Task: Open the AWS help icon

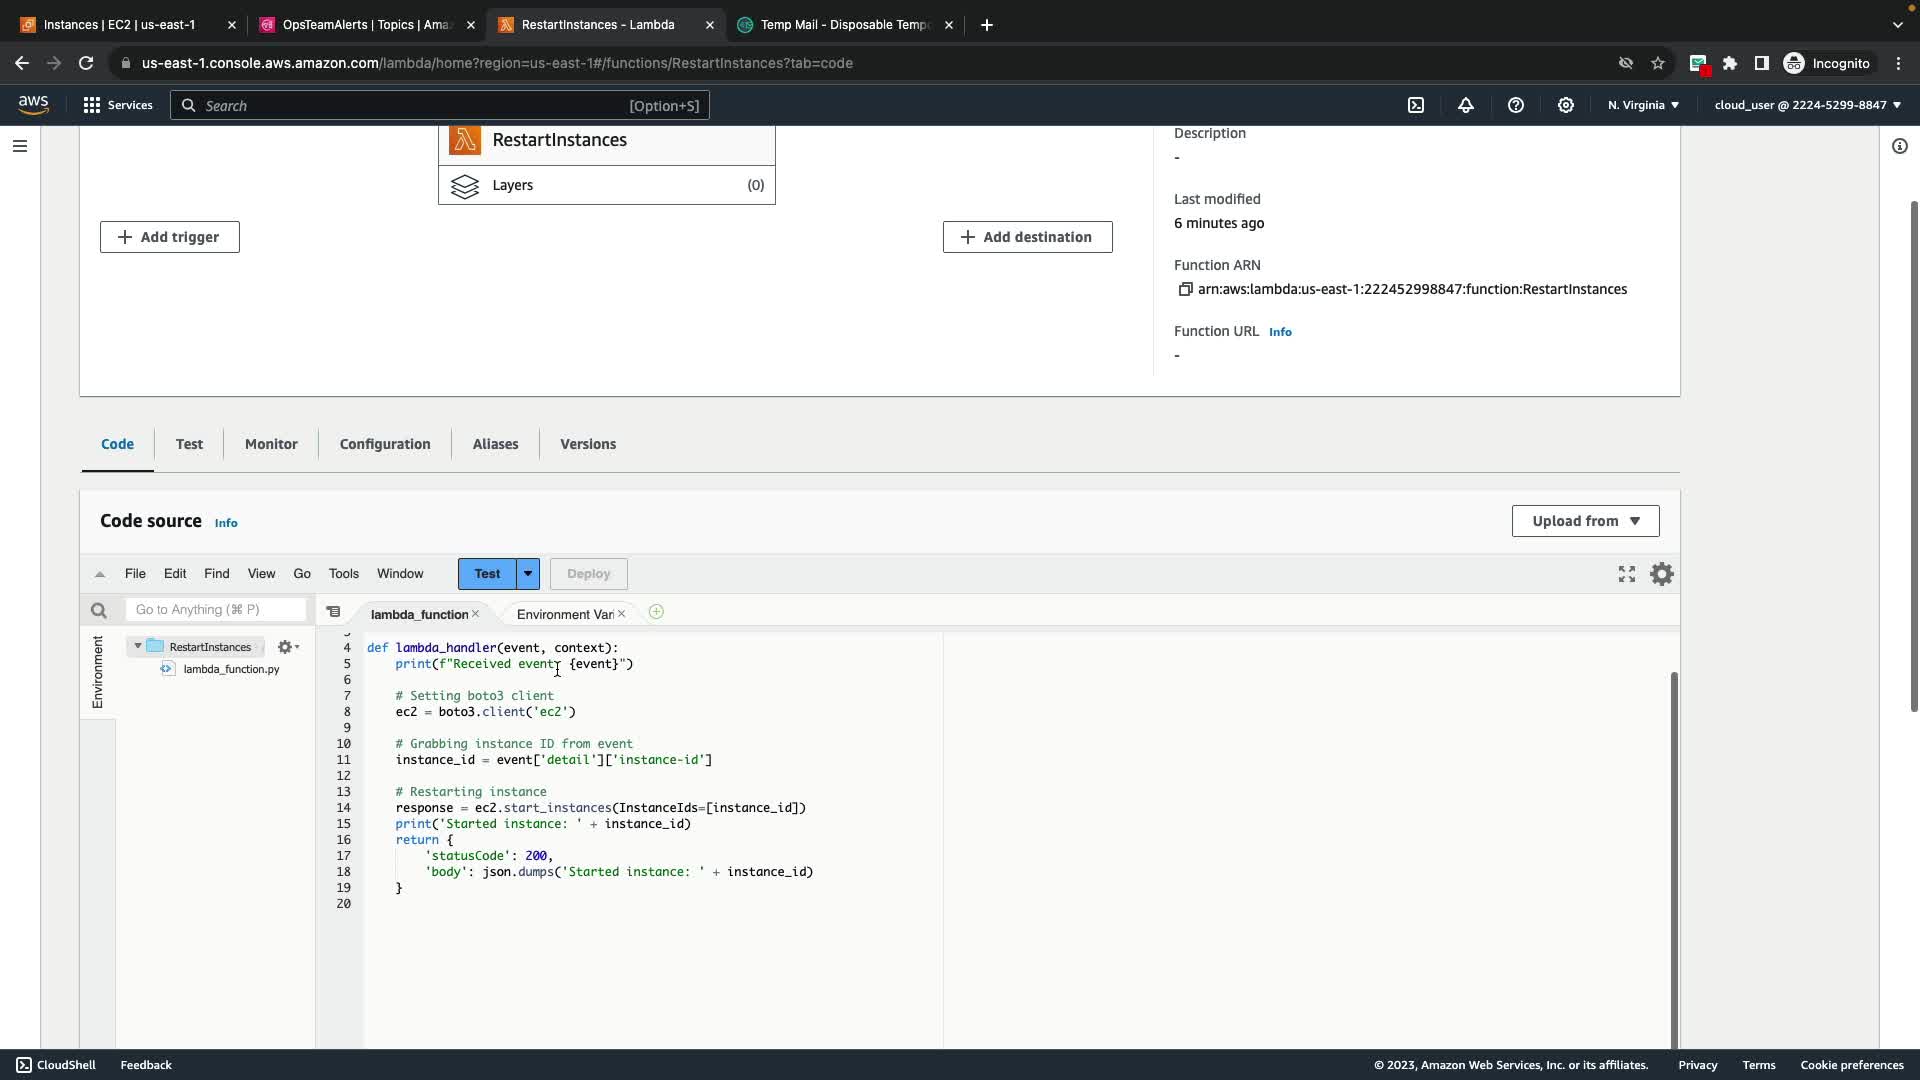Action: (x=1516, y=105)
